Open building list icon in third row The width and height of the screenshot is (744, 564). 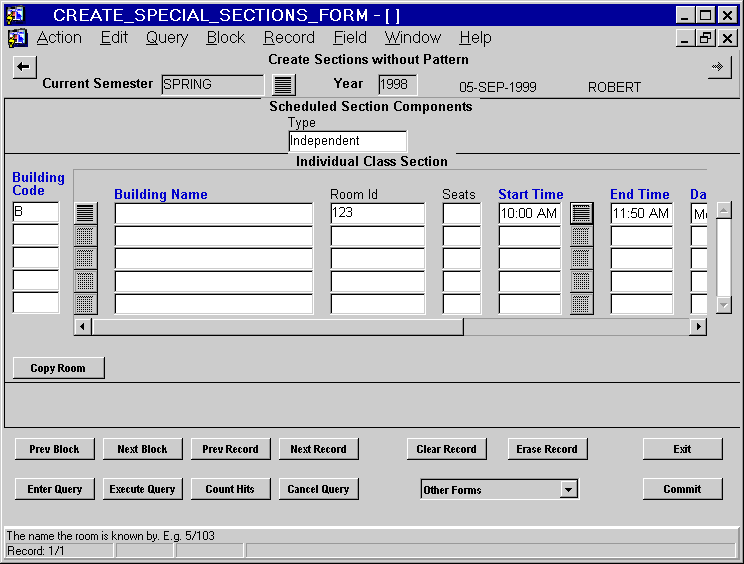85,259
